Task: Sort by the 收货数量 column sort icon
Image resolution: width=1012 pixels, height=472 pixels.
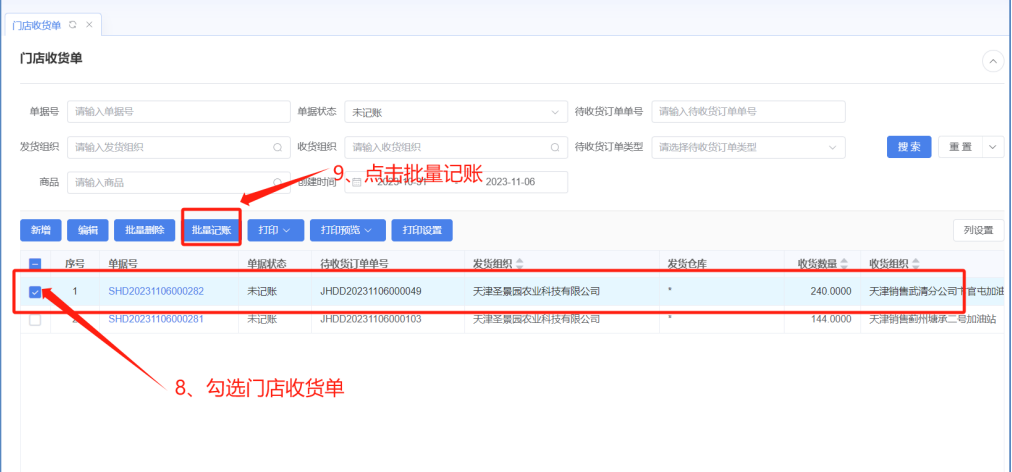Action: (x=844, y=264)
